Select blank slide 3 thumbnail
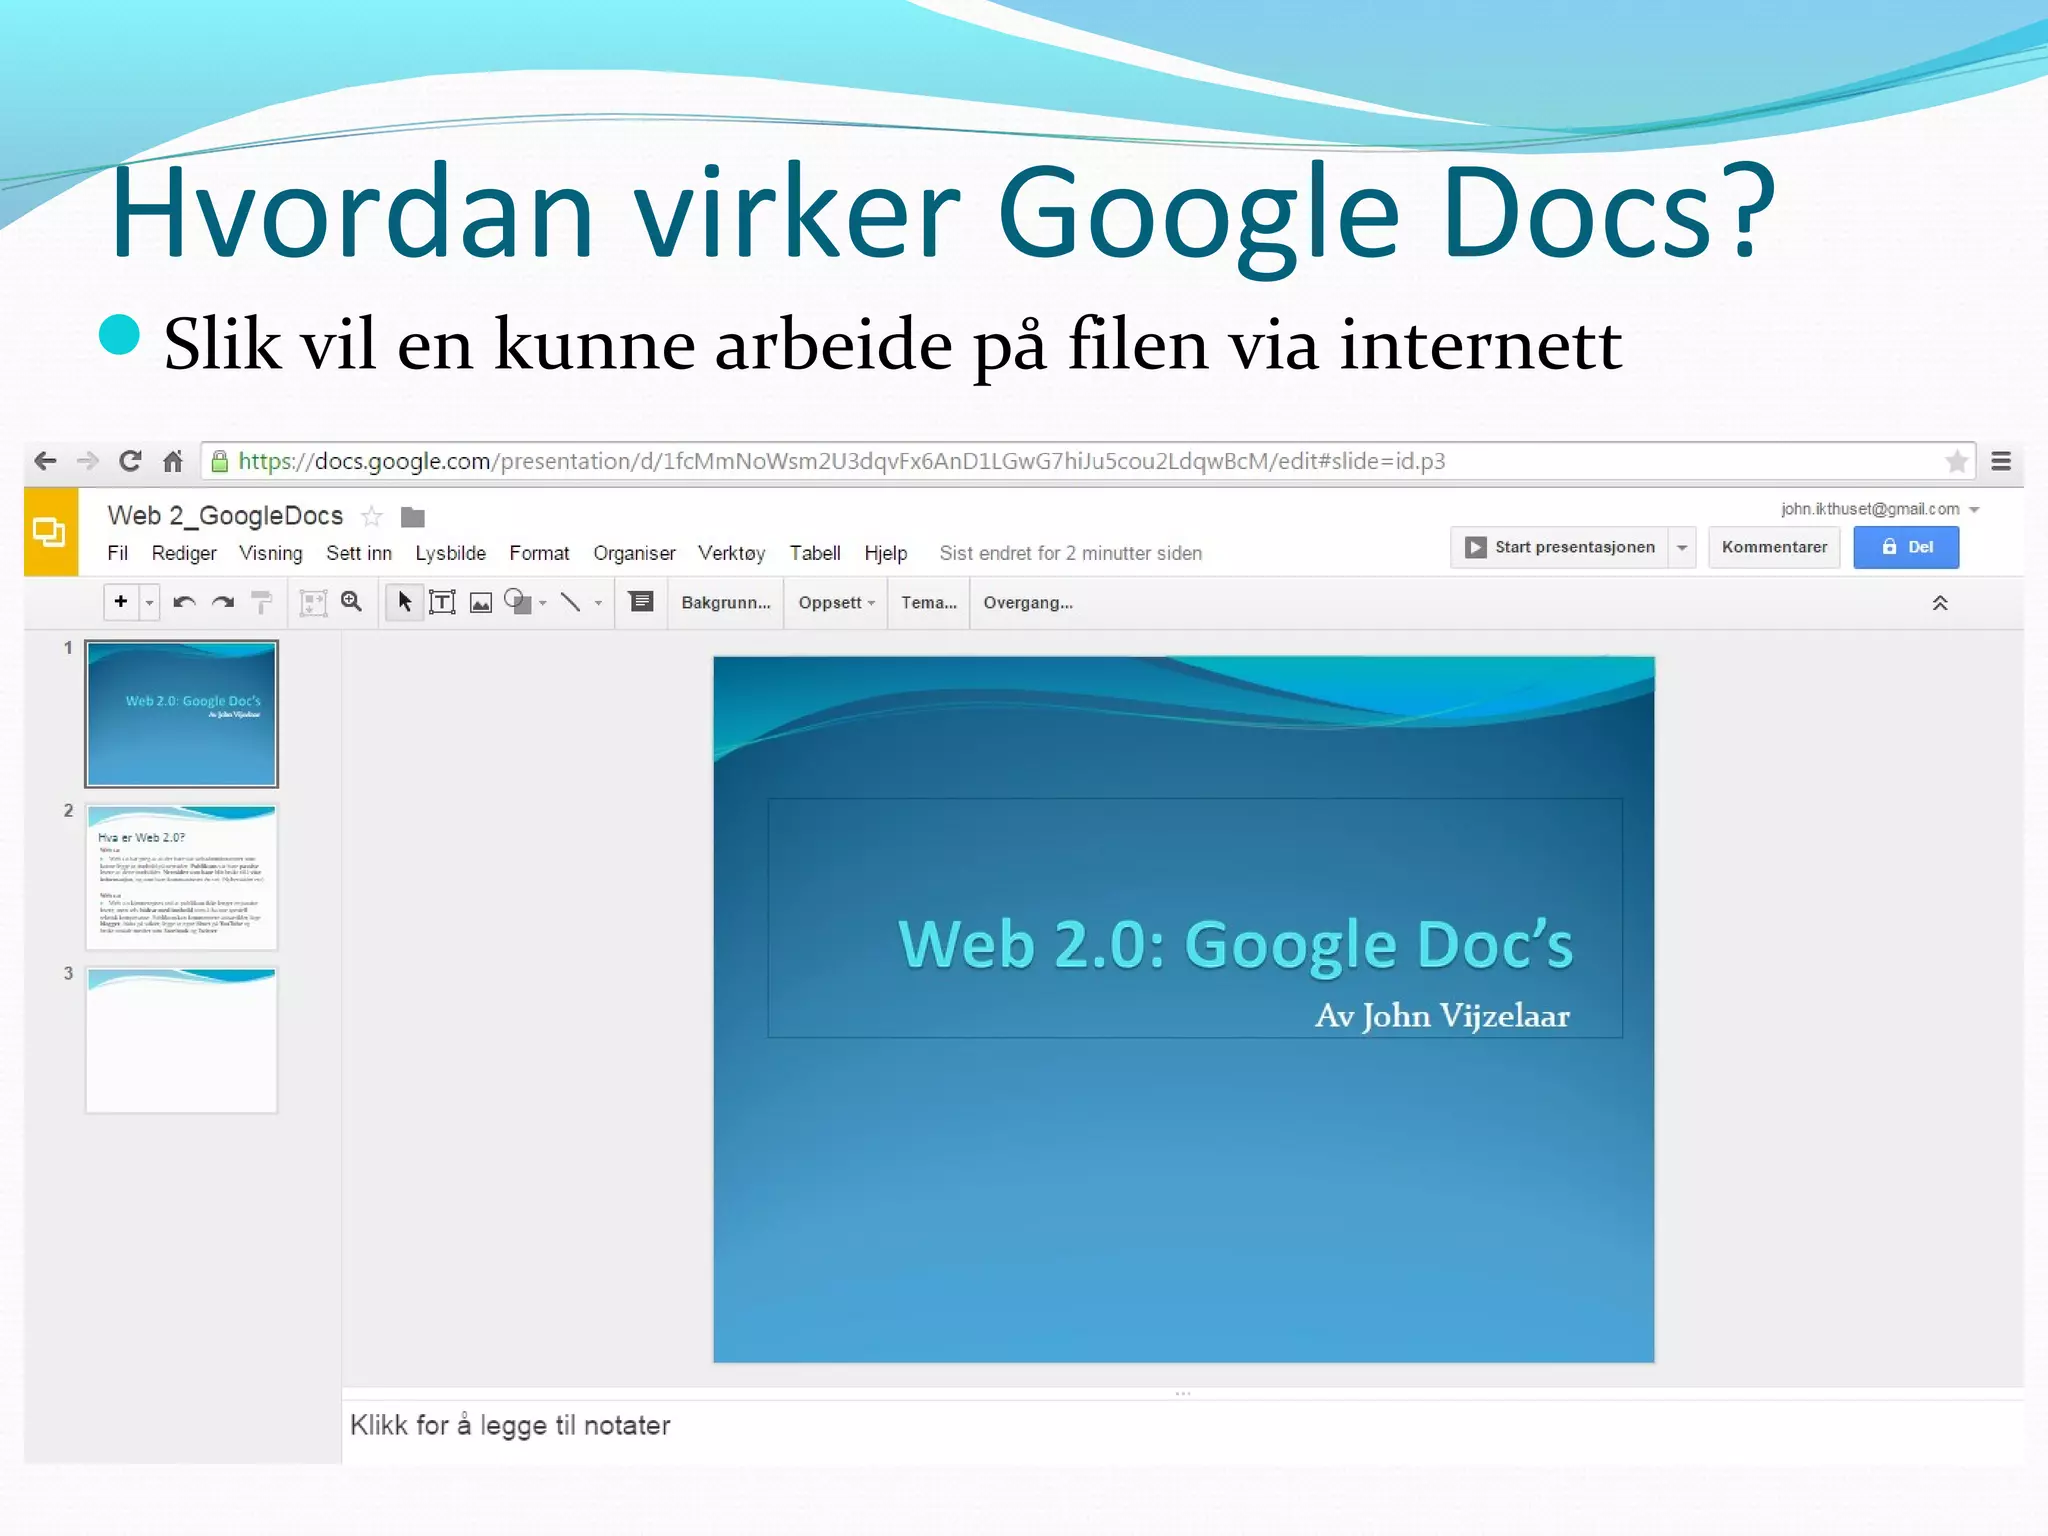Screen dimensions: 2048x1536 point(181,1040)
